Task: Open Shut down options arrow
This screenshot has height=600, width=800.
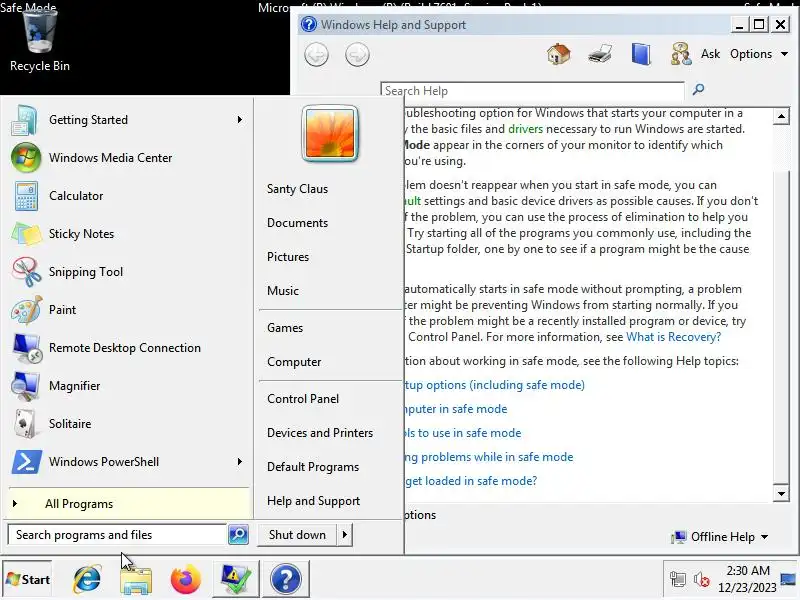Action: coord(344,535)
